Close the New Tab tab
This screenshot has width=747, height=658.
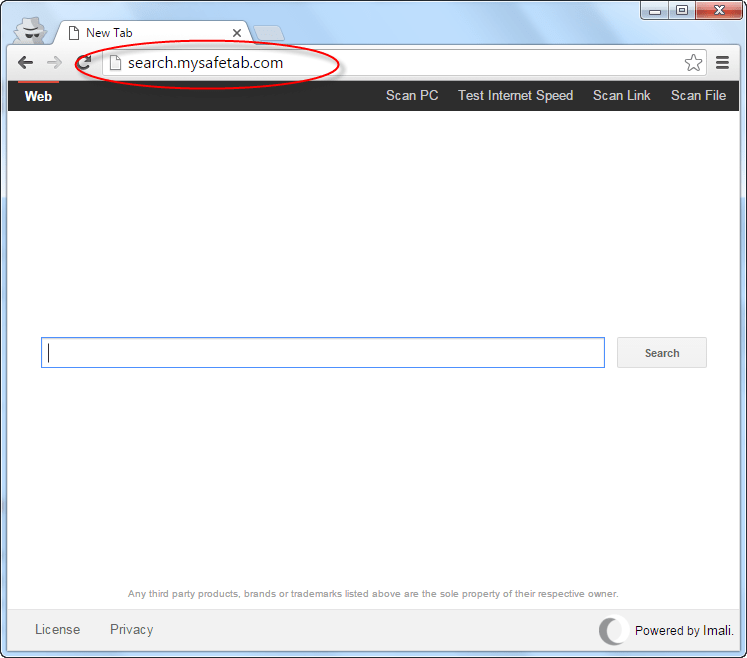click(237, 33)
